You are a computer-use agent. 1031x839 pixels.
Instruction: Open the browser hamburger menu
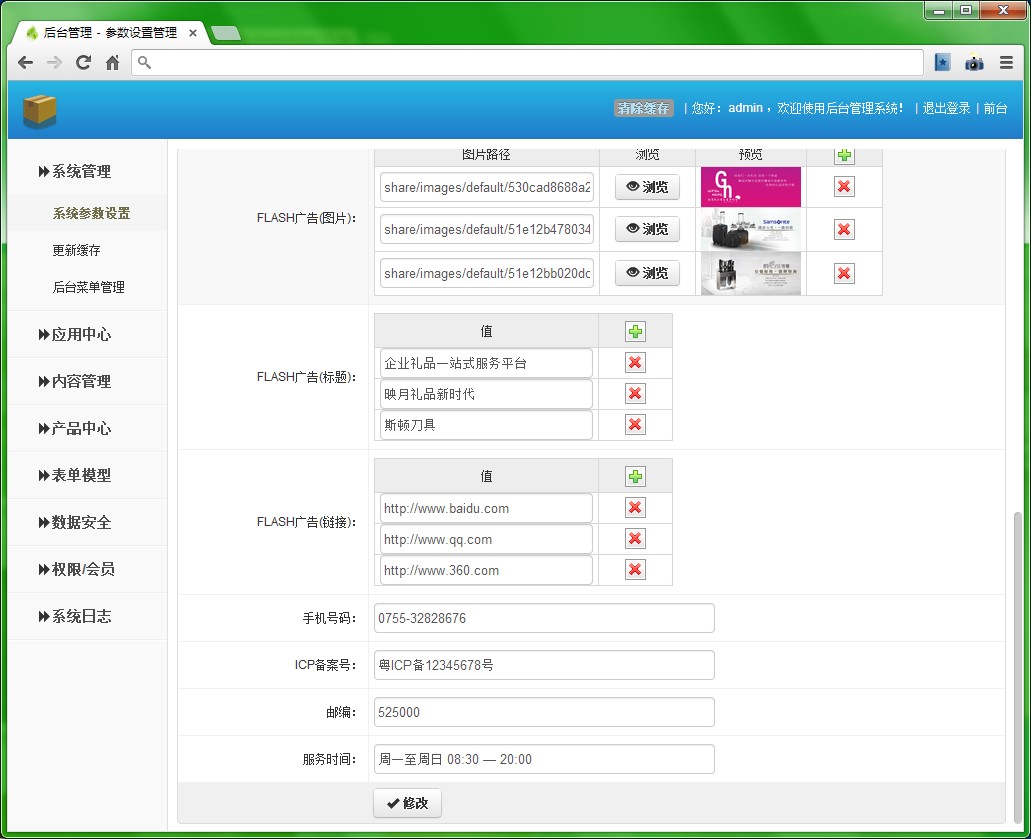pos(1006,63)
